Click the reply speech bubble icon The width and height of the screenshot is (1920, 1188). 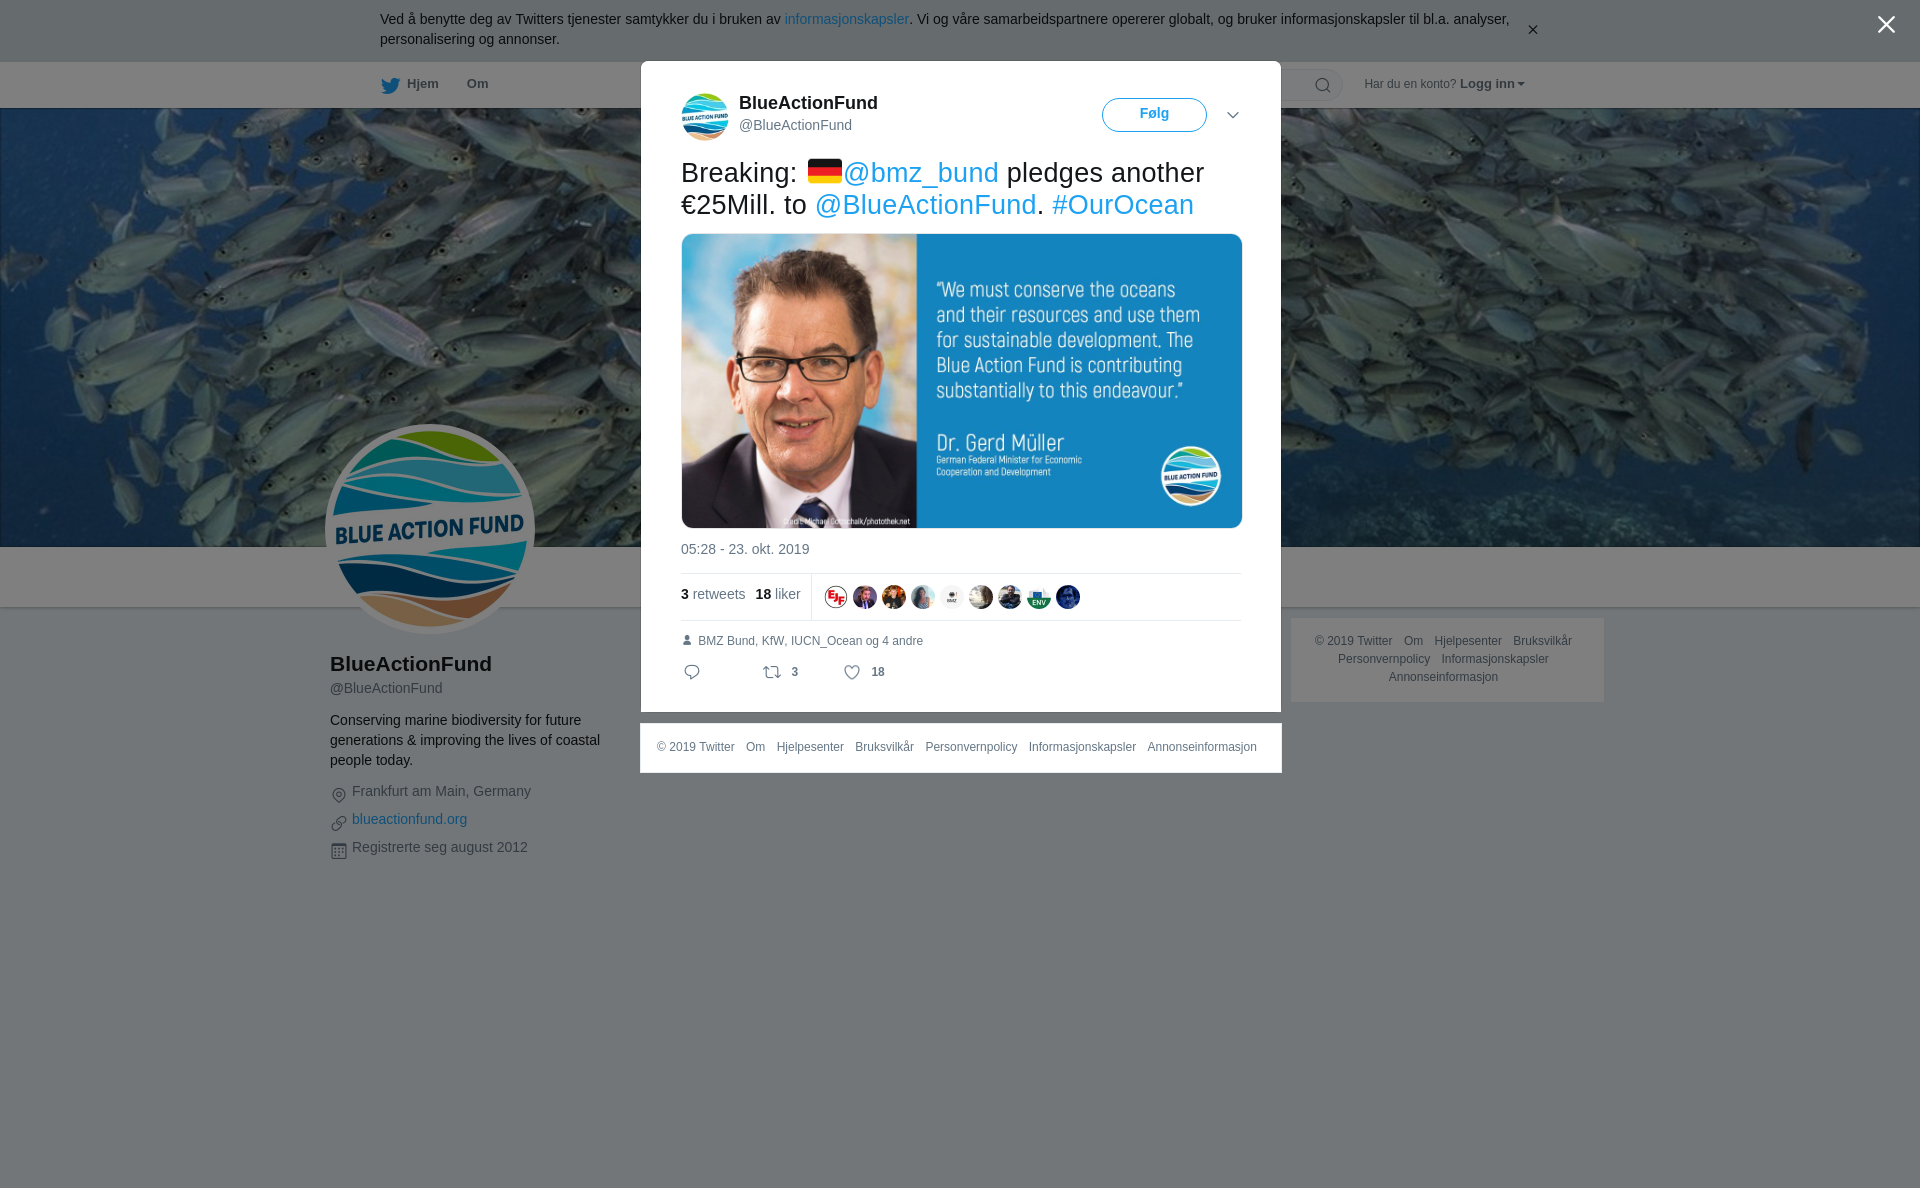coord(692,672)
